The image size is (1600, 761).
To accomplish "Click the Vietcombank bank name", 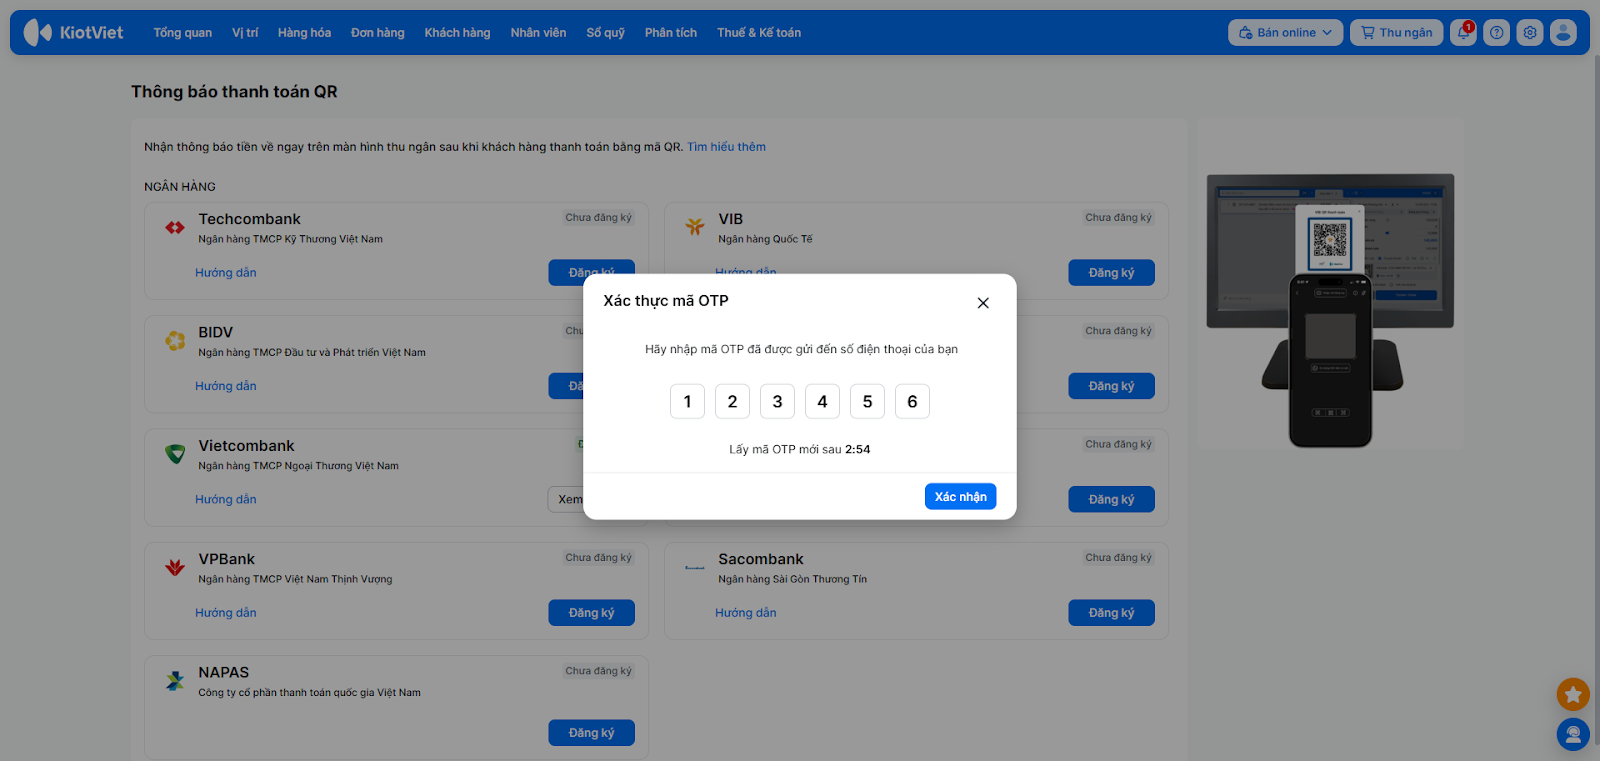I will click(x=246, y=446).
